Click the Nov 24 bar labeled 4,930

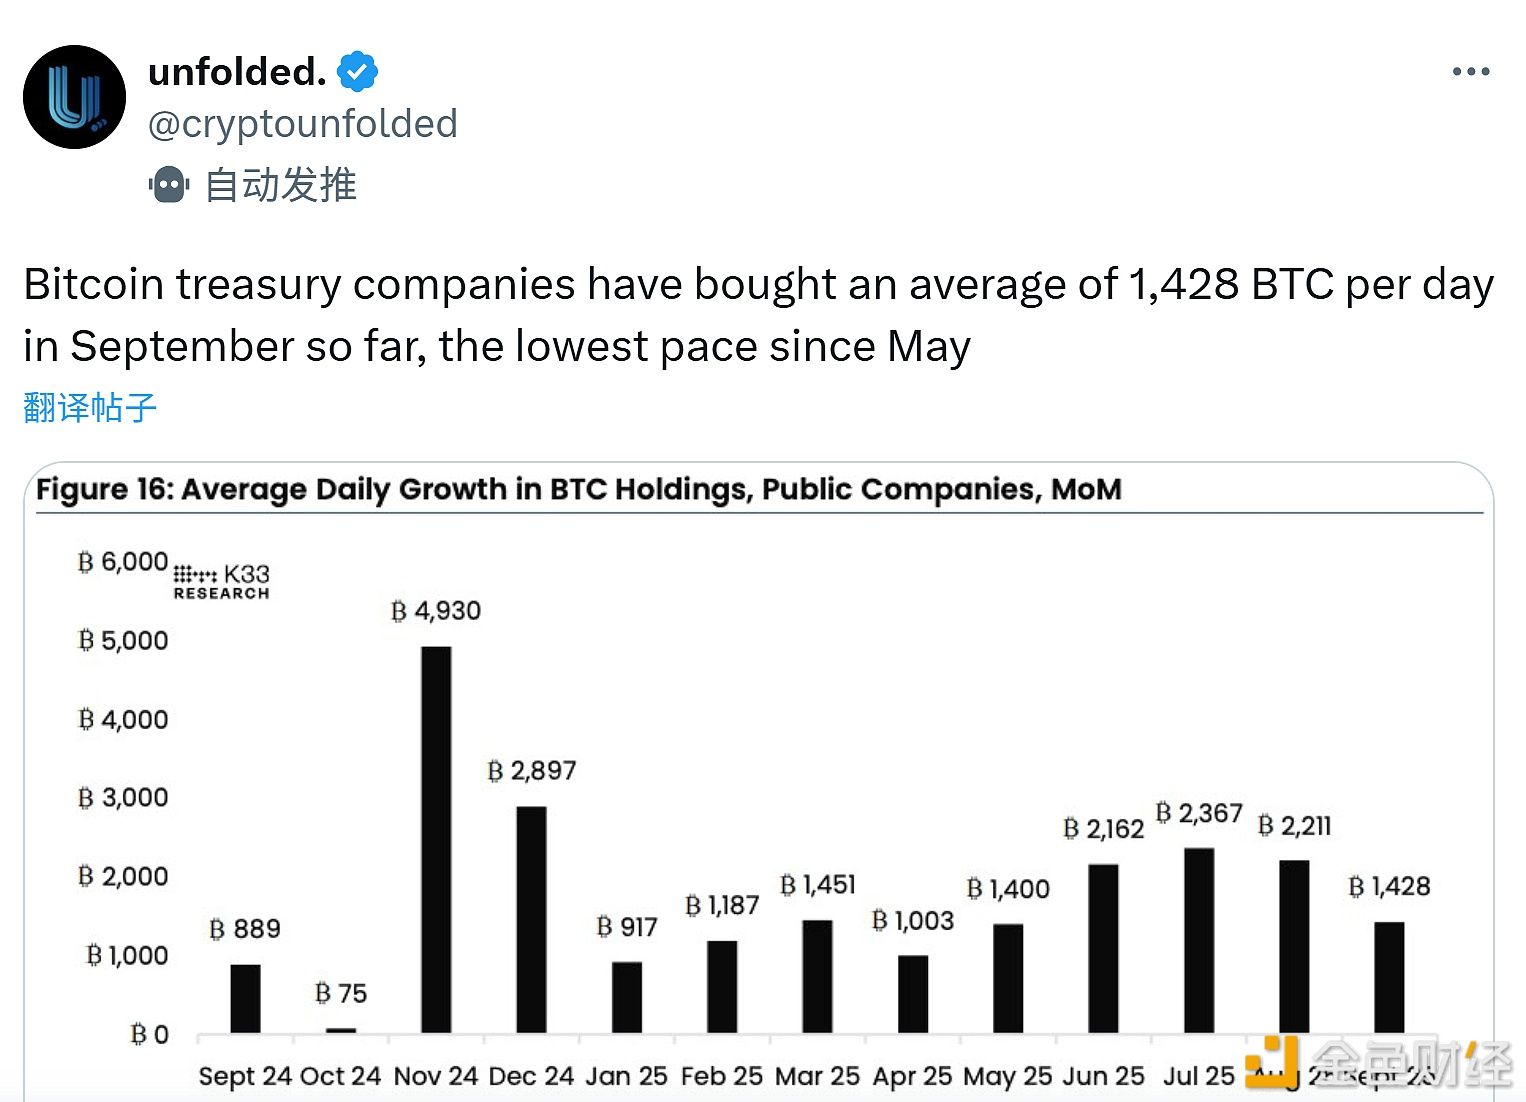click(x=436, y=839)
